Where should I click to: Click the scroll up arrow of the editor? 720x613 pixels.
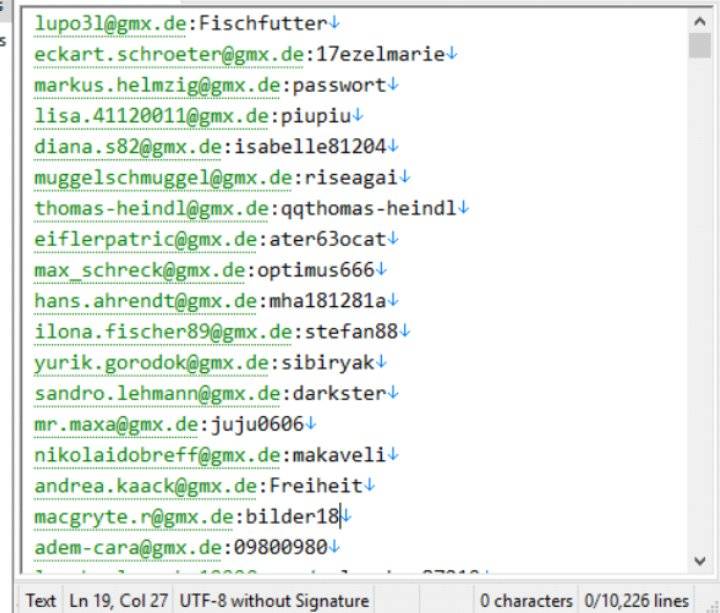click(x=700, y=22)
